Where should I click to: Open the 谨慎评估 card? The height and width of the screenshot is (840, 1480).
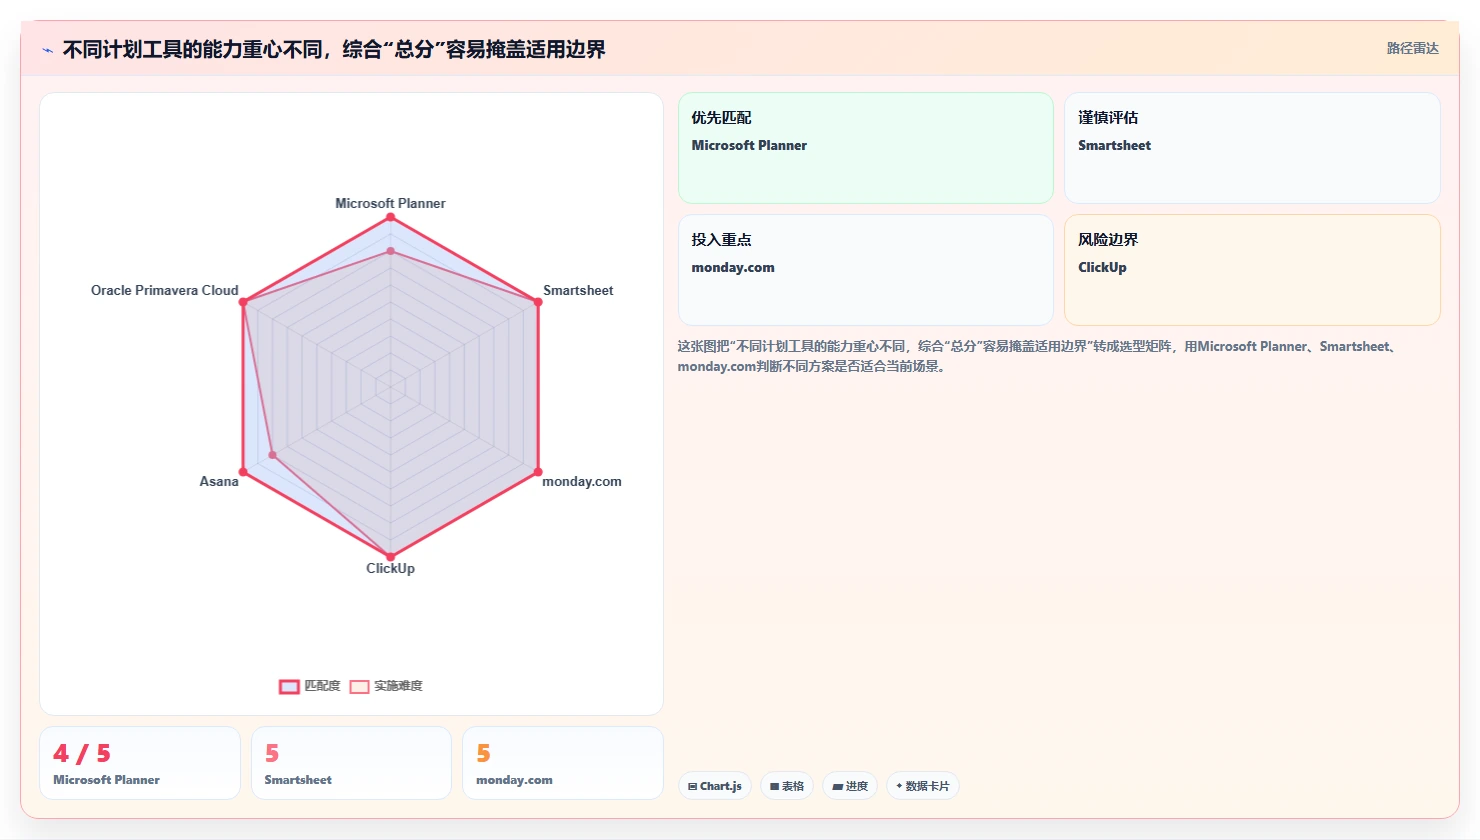click(x=1252, y=148)
